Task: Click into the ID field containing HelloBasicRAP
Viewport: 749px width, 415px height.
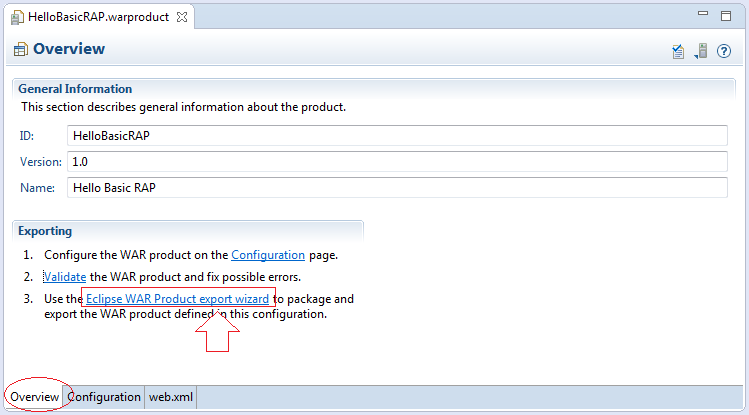Action: (x=397, y=136)
